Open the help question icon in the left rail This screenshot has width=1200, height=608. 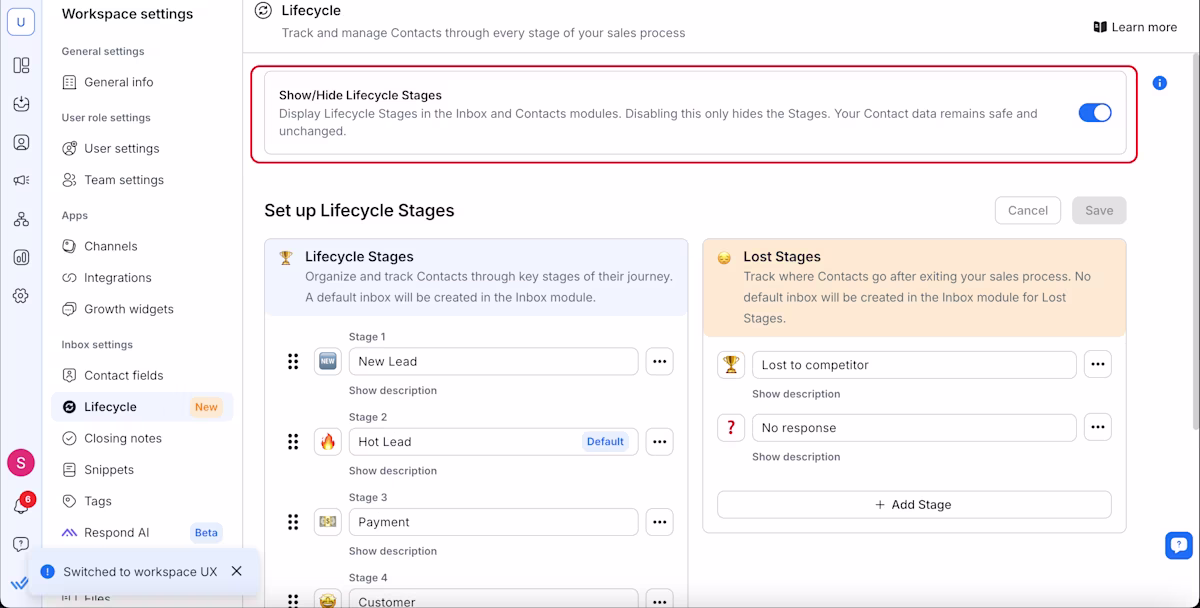tap(21, 544)
